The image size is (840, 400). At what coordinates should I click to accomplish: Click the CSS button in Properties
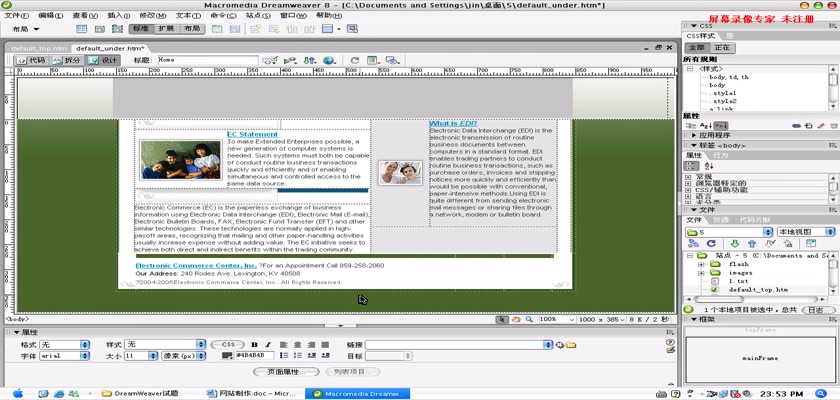tap(228, 344)
